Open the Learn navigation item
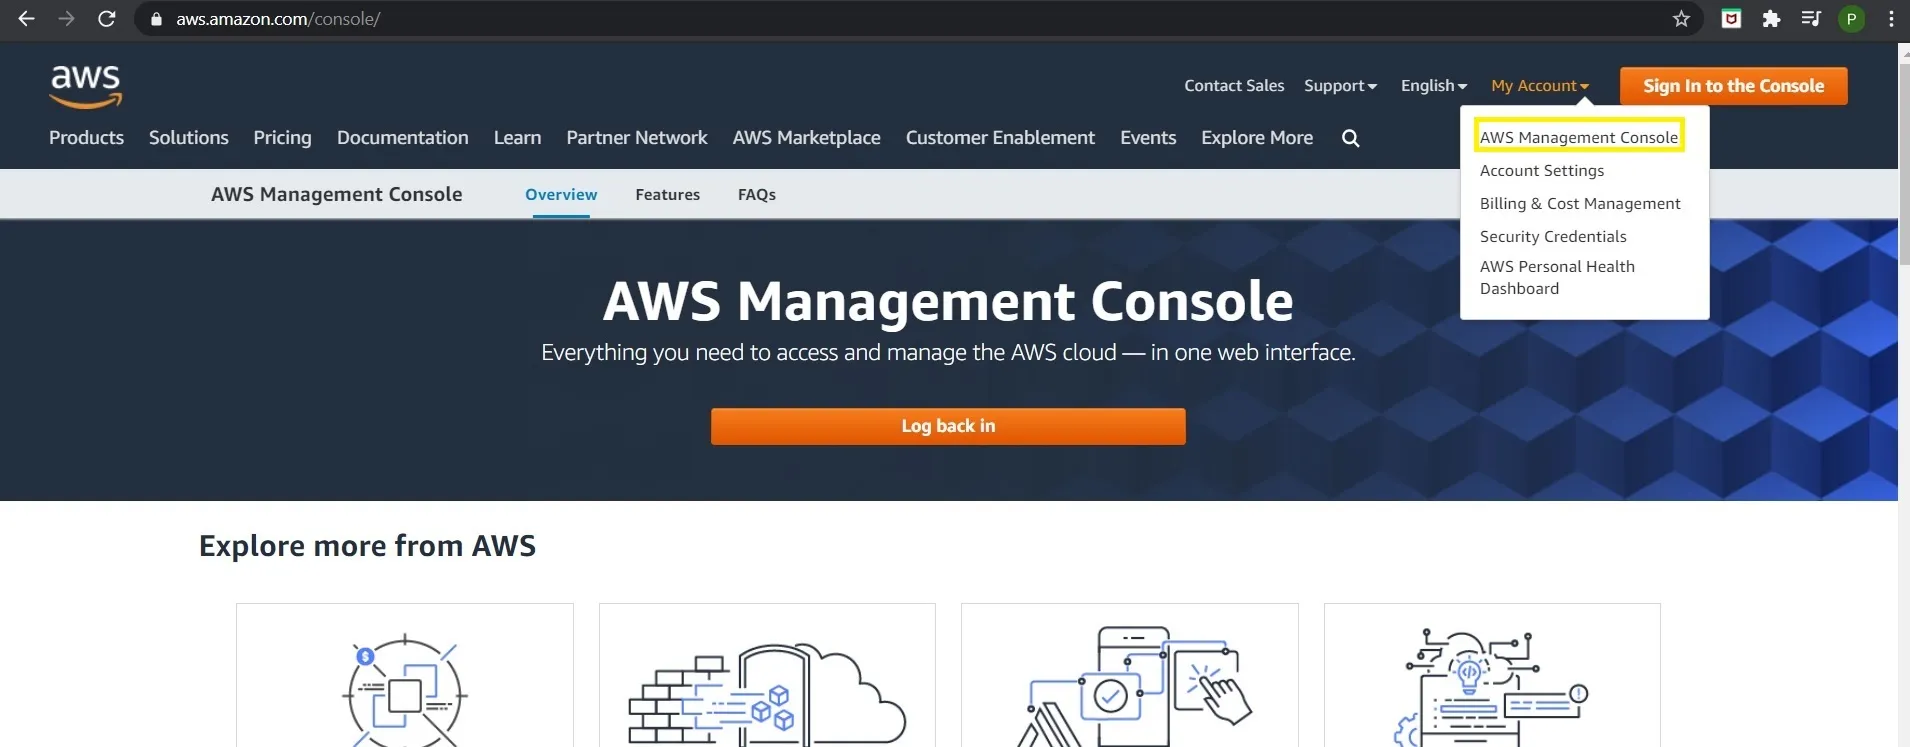Image resolution: width=1910 pixels, height=747 pixels. pos(517,138)
